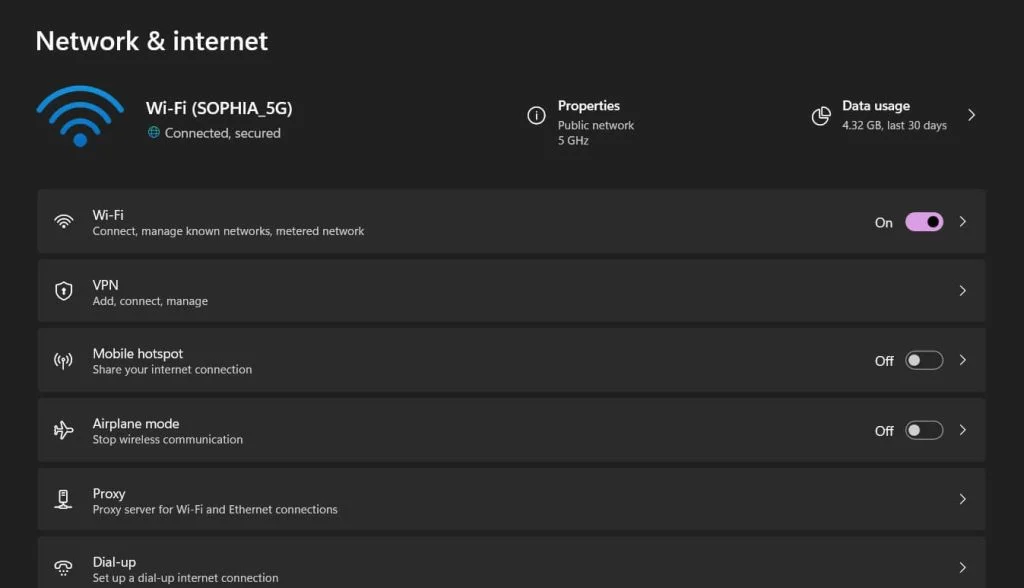Click the Data usage pie chart icon

coord(821,116)
